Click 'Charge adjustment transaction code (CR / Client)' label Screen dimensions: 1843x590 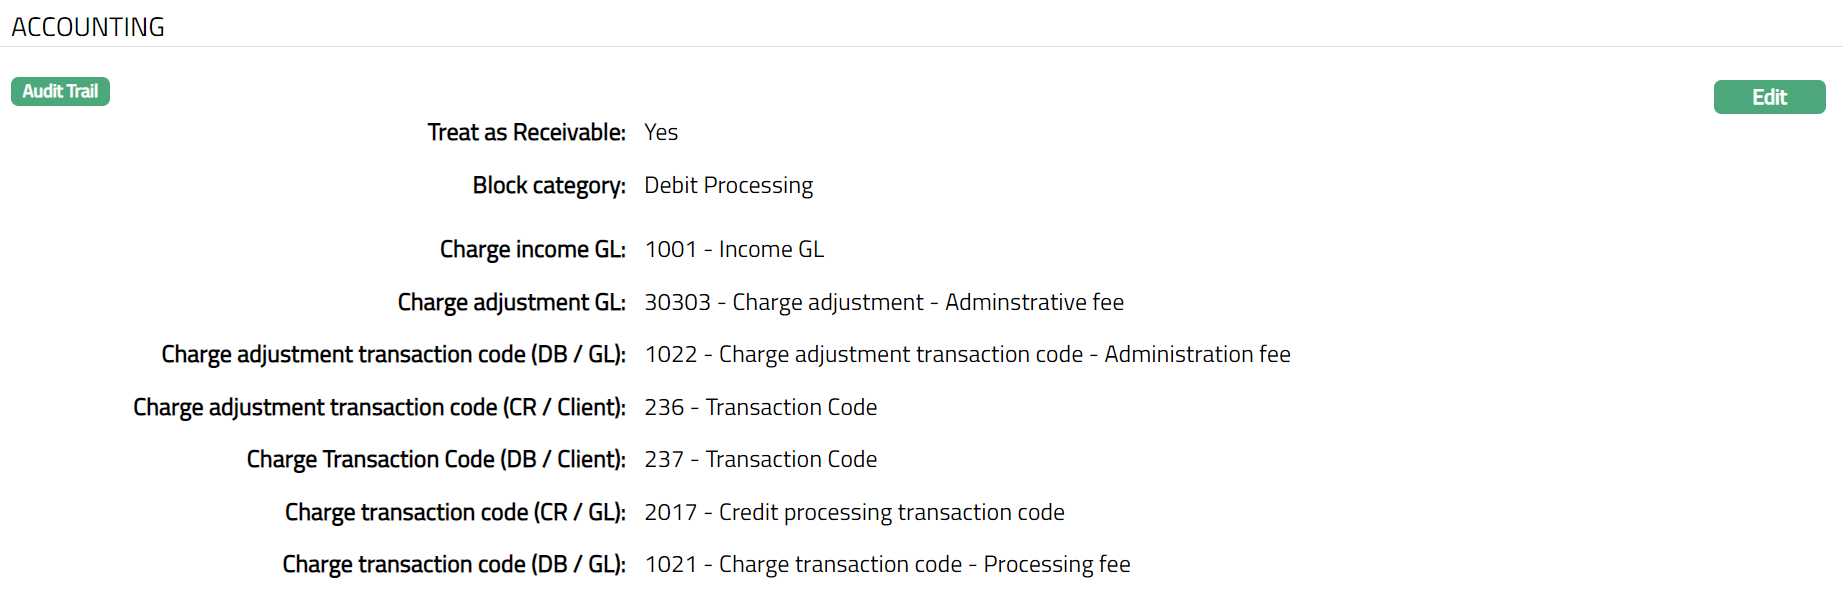379,407
